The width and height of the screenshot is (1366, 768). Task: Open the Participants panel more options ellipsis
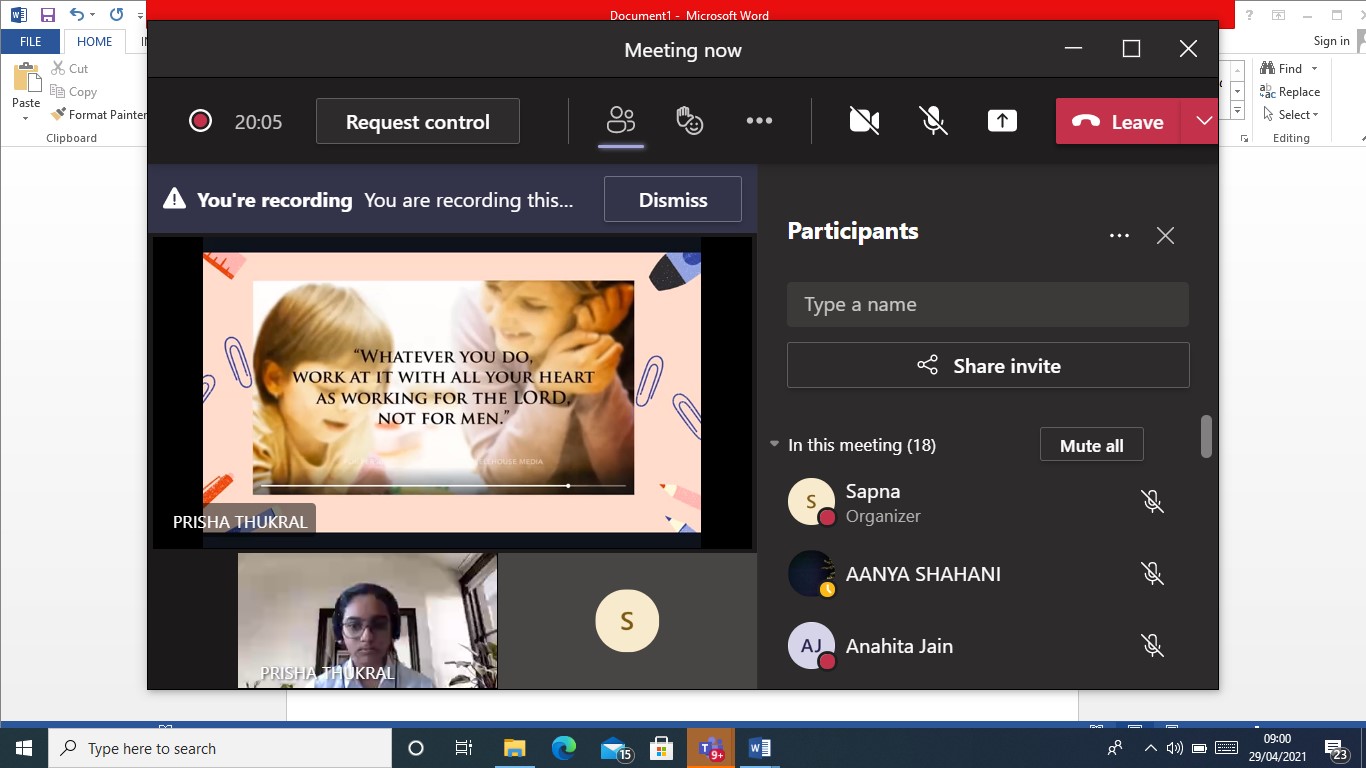point(1119,236)
